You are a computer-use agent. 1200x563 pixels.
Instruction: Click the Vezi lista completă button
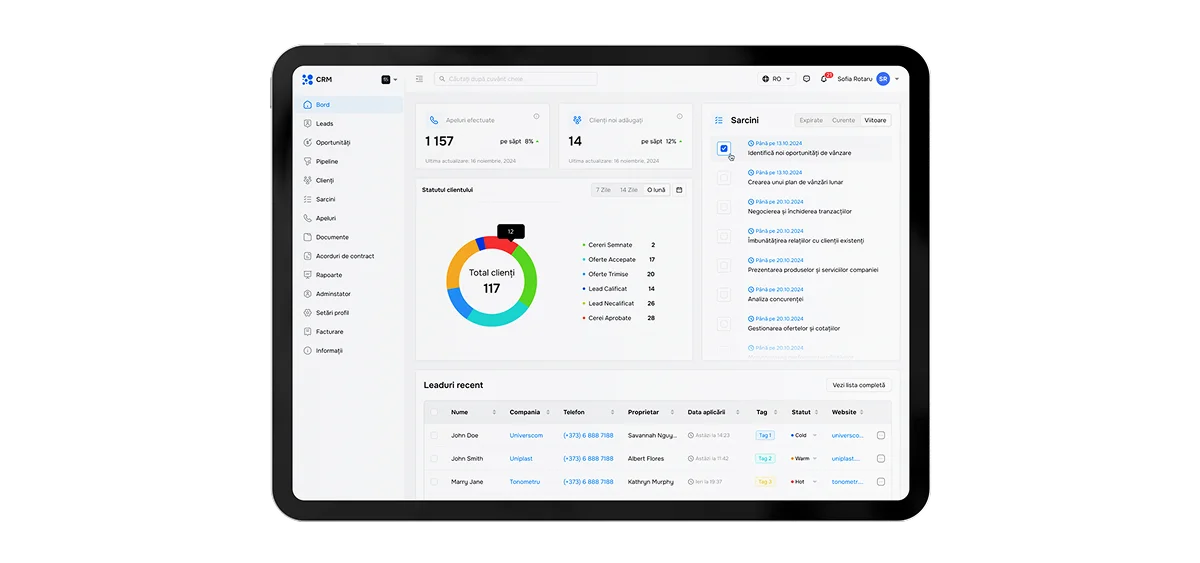(x=859, y=385)
